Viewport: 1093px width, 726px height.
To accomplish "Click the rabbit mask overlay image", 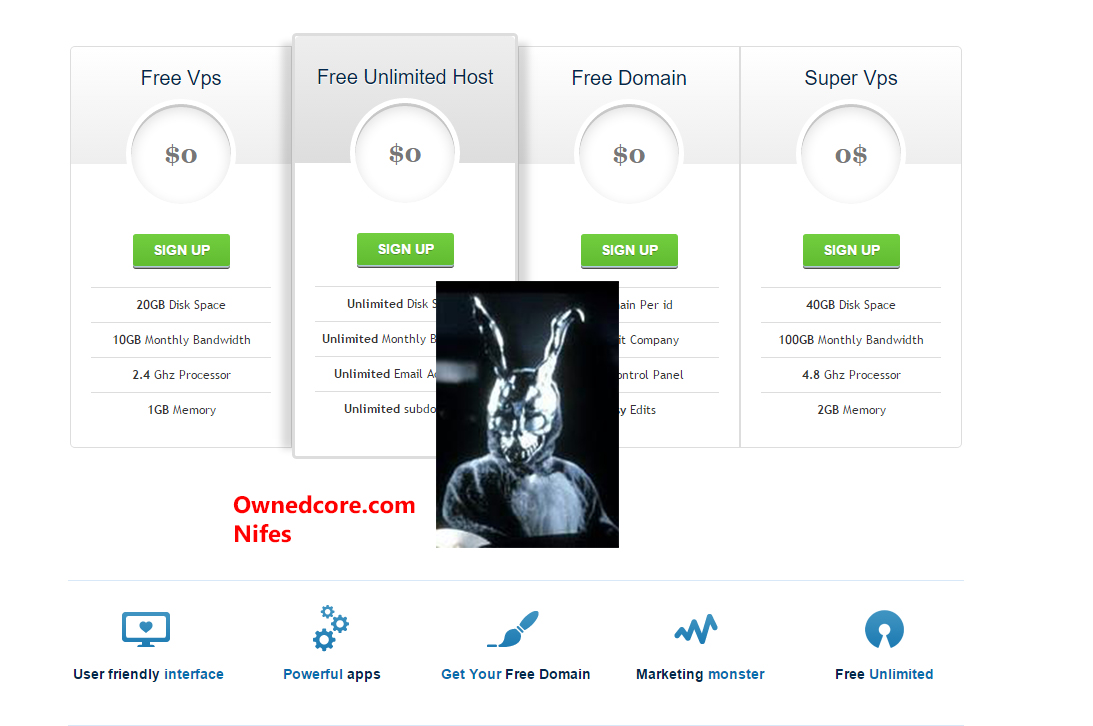I will (x=527, y=414).
